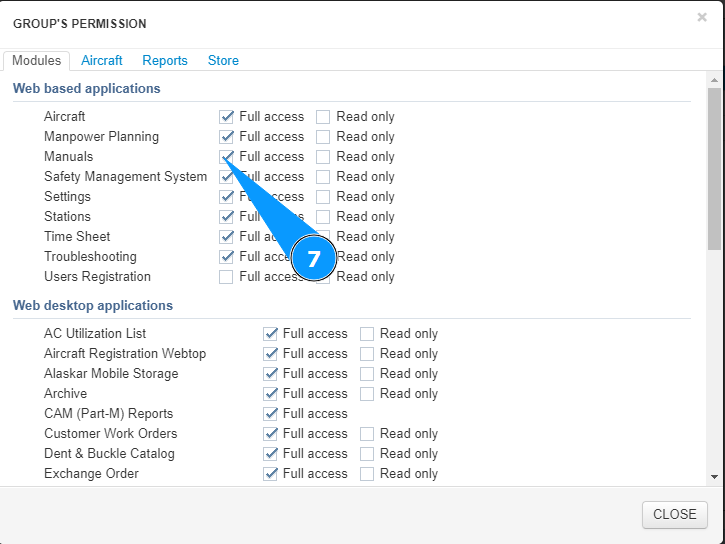Click the vertical scrollbar thumb
Viewport: 725px width, 544px height.
(x=714, y=168)
